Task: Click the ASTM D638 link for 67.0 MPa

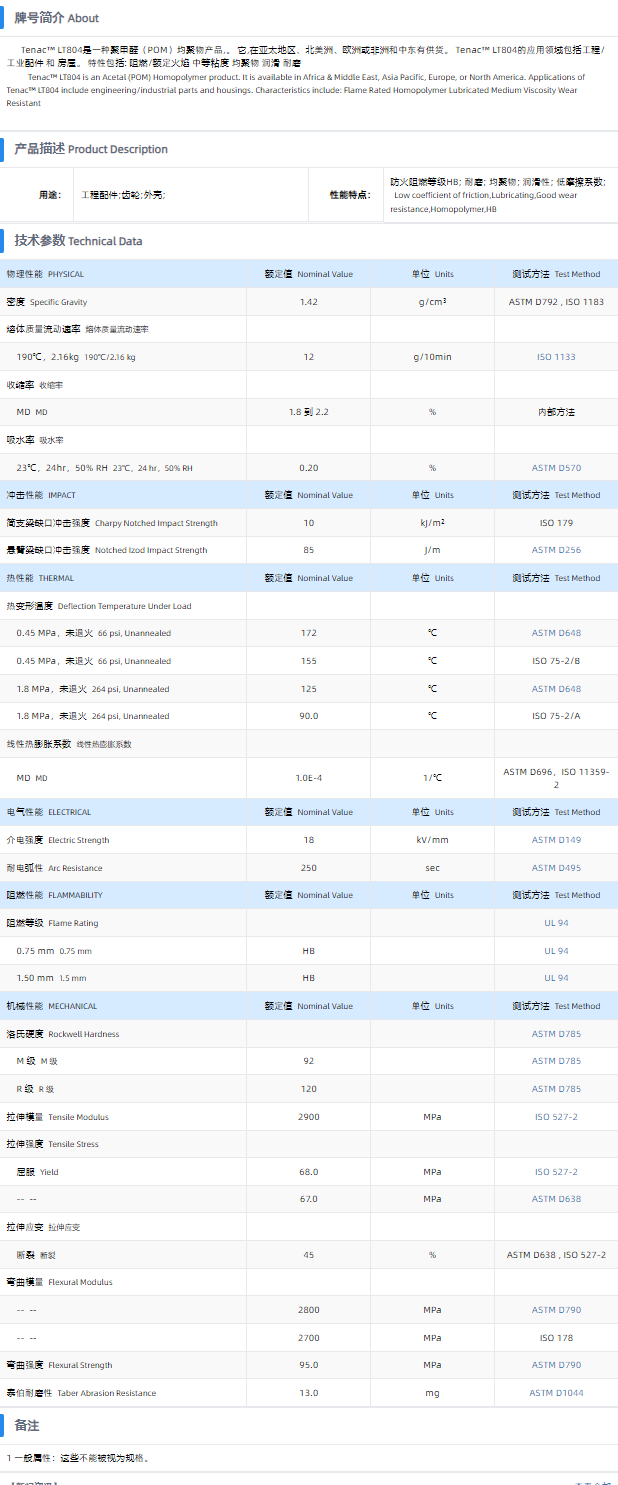Action: tap(556, 1199)
